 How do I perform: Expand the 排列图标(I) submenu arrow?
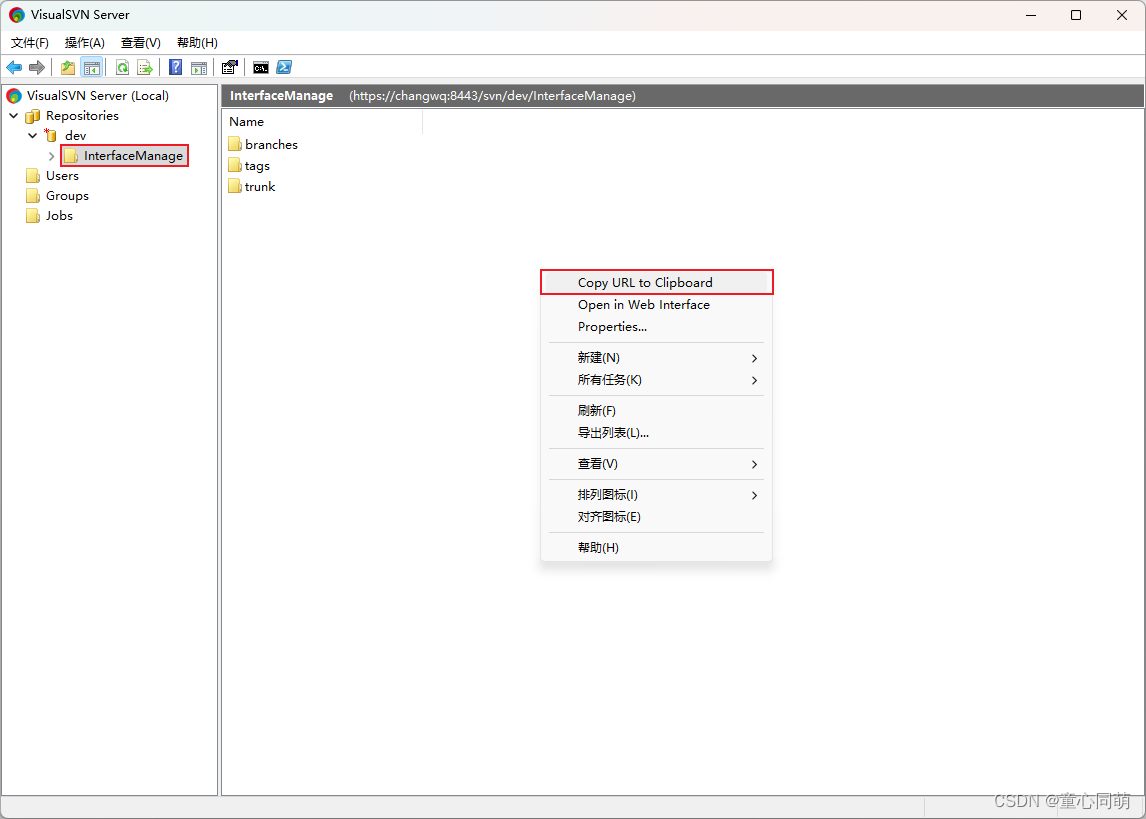pyautogui.click(x=754, y=495)
